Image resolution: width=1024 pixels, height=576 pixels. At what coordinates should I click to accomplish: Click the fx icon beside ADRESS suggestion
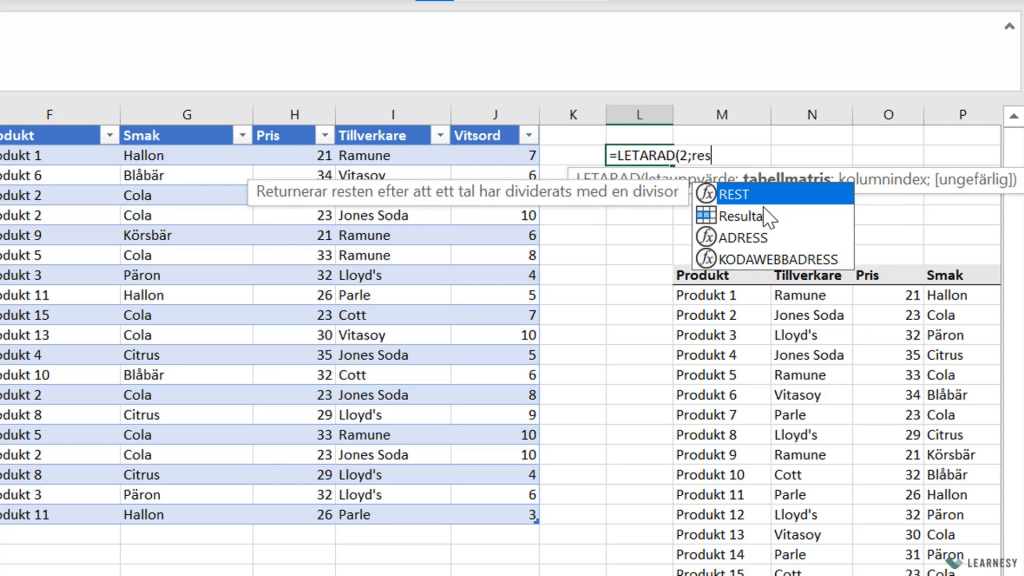click(x=707, y=237)
